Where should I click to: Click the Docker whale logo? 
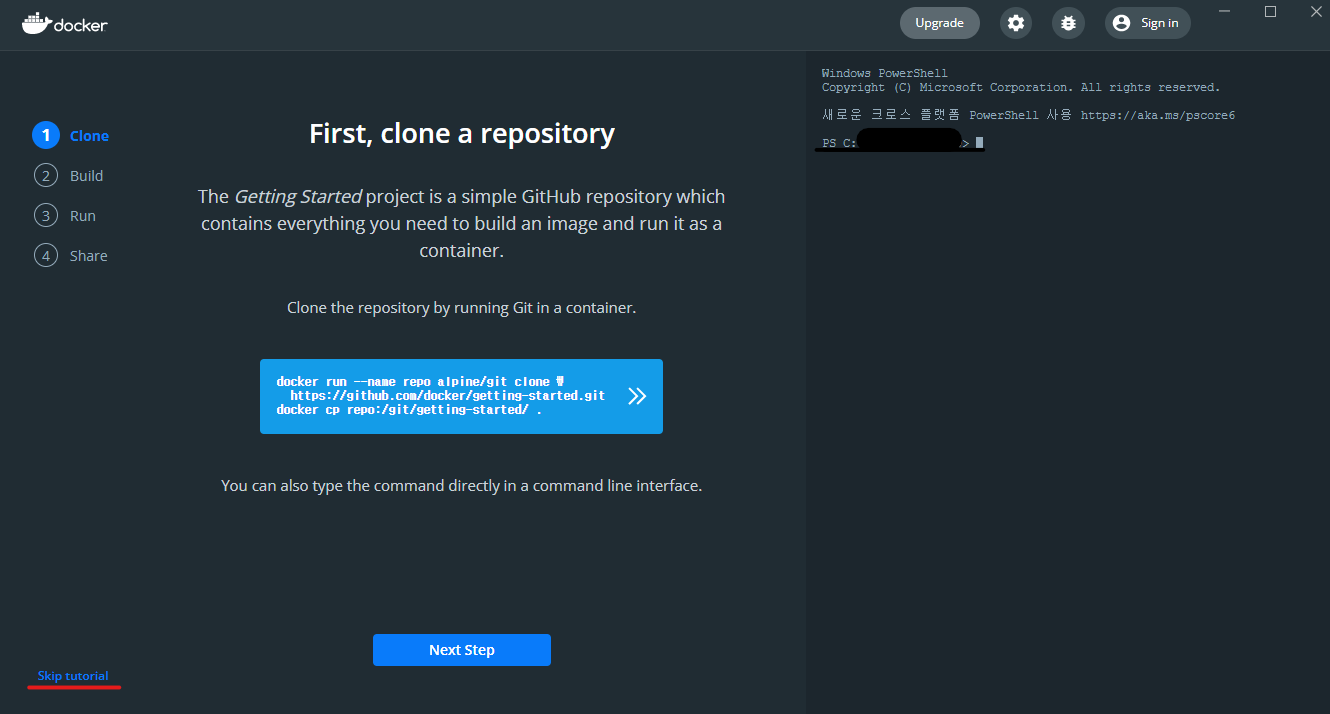point(64,23)
